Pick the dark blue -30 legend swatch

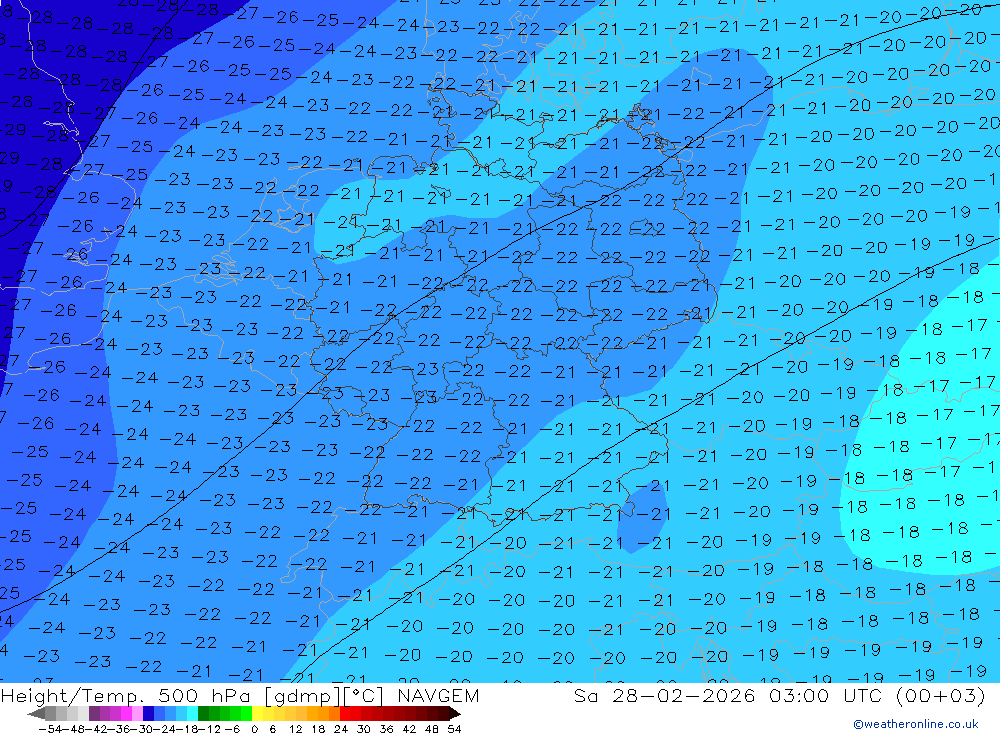[x=148, y=713]
